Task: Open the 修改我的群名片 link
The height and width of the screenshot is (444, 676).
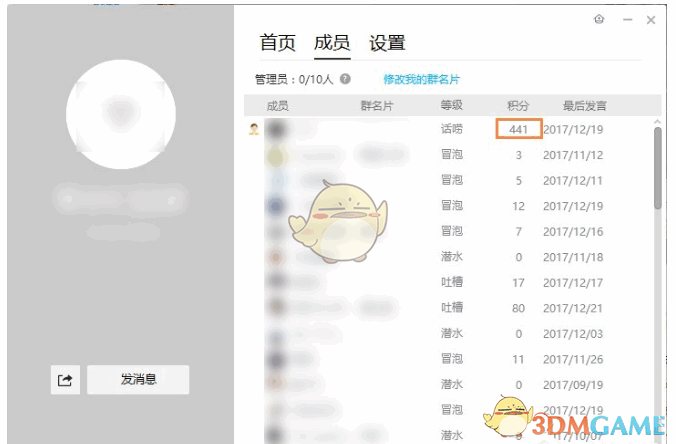Action: point(421,79)
